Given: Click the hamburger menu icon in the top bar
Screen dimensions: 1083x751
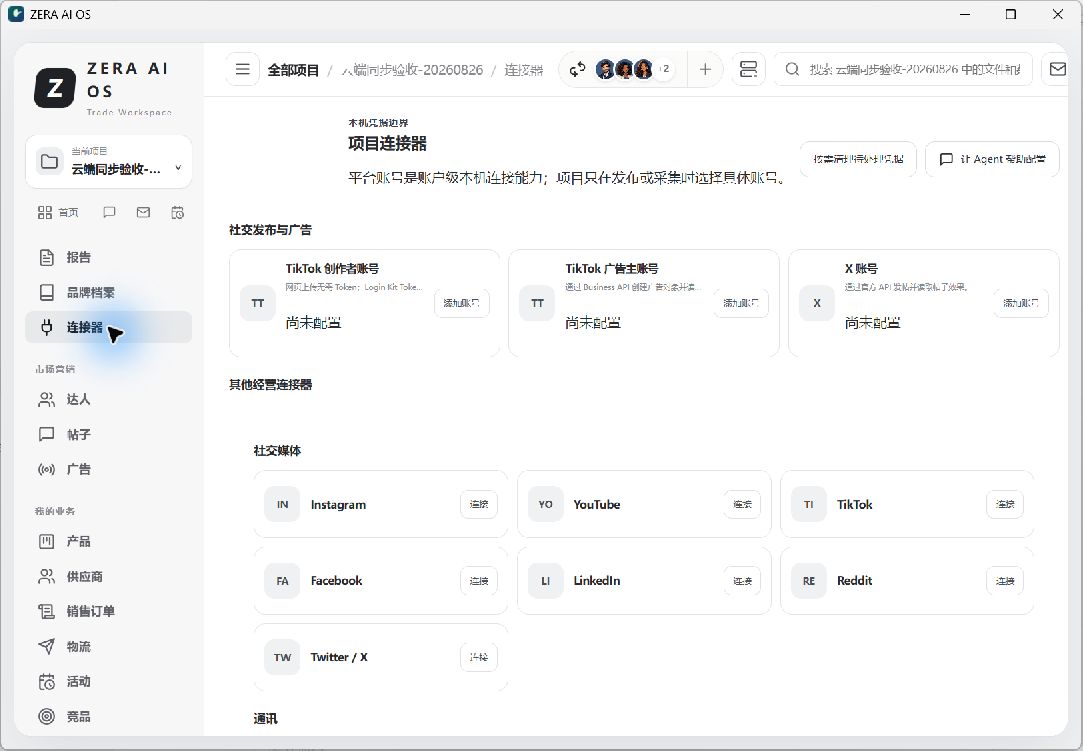Looking at the screenshot, I should [242, 69].
